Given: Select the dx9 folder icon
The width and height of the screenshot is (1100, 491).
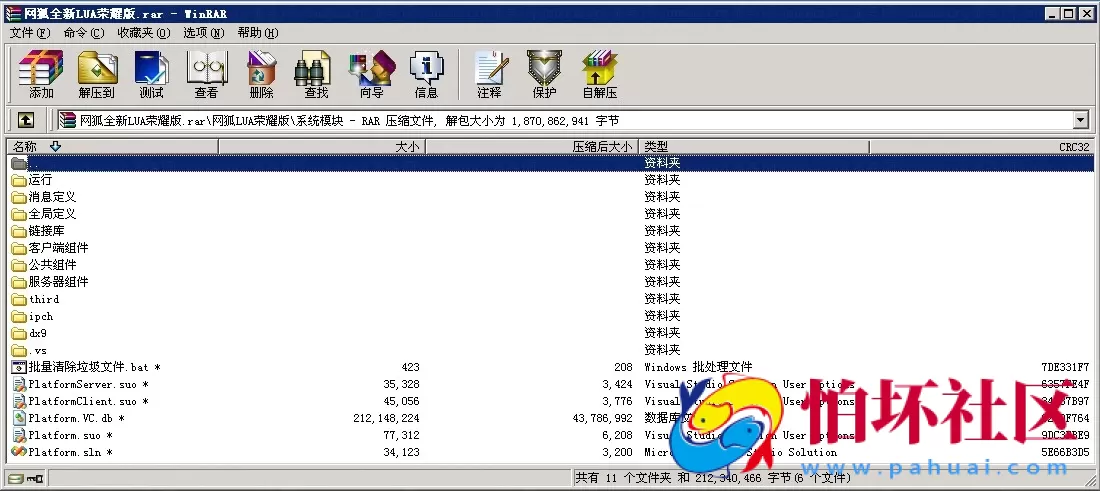Looking at the screenshot, I should pyautogui.click(x=19, y=333).
